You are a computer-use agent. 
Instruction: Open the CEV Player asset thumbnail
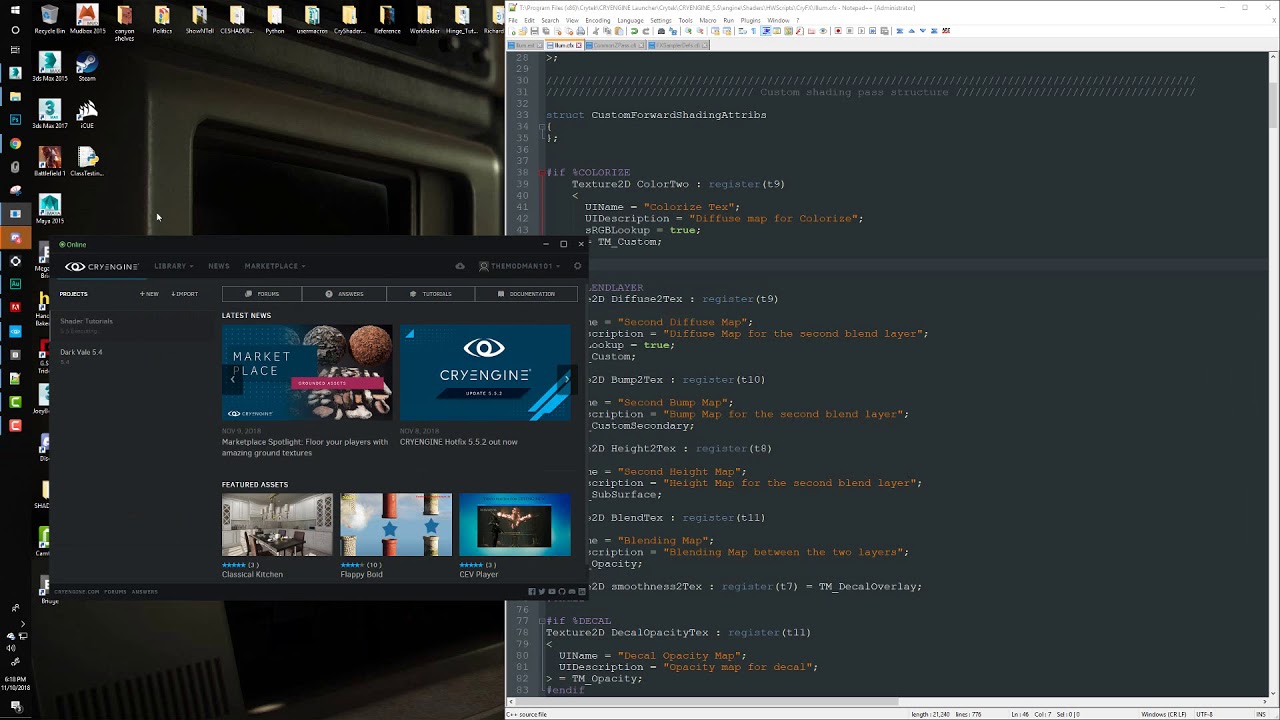tap(515, 524)
